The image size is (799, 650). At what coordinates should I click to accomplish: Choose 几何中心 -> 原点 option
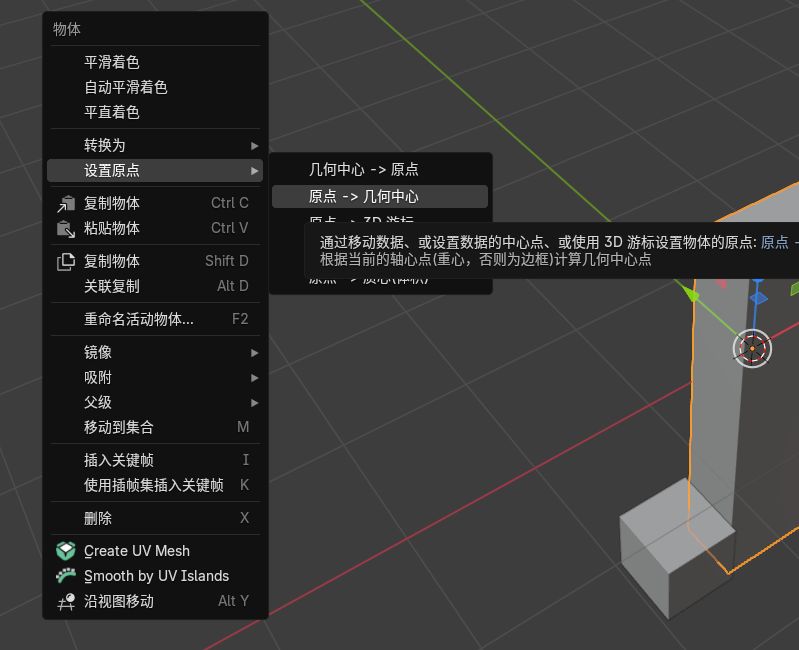point(380,169)
